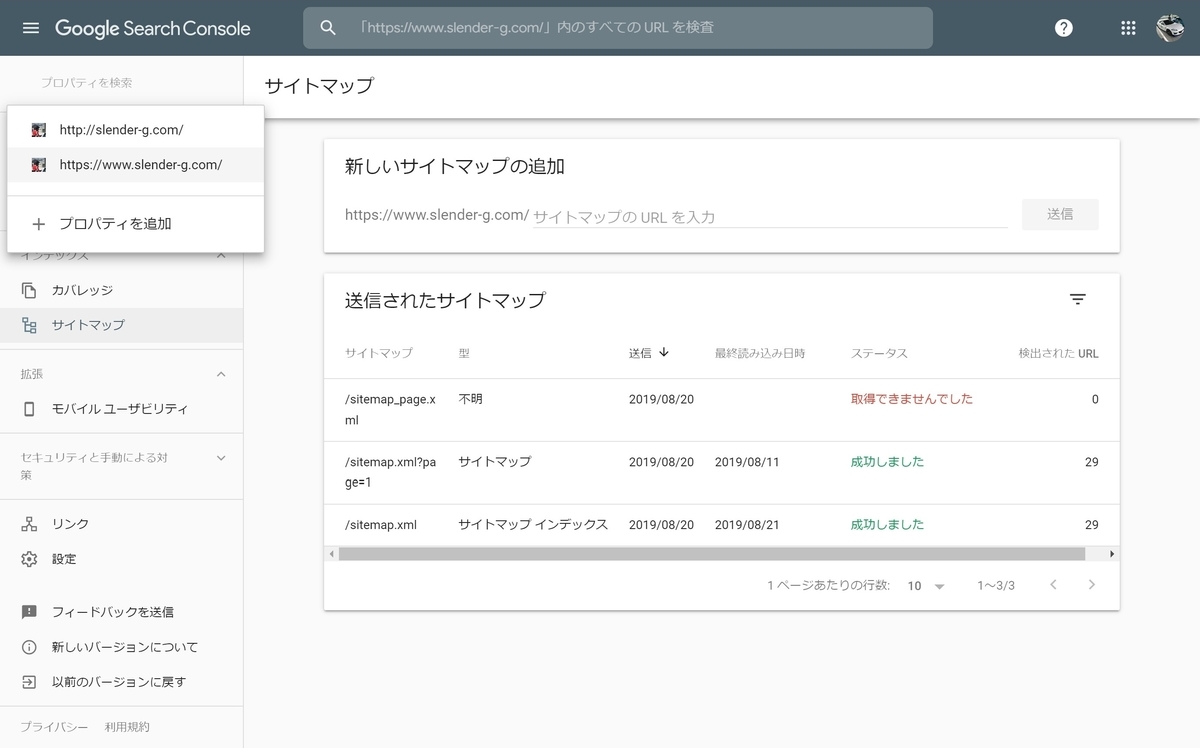Open the hamburger main menu
The width and height of the screenshot is (1200, 748).
(31, 28)
